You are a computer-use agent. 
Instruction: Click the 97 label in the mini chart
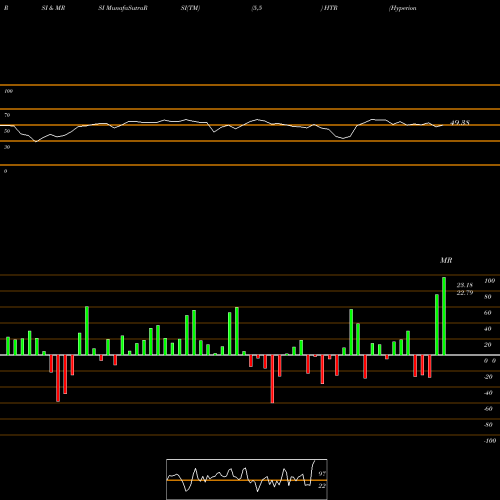(322, 473)
